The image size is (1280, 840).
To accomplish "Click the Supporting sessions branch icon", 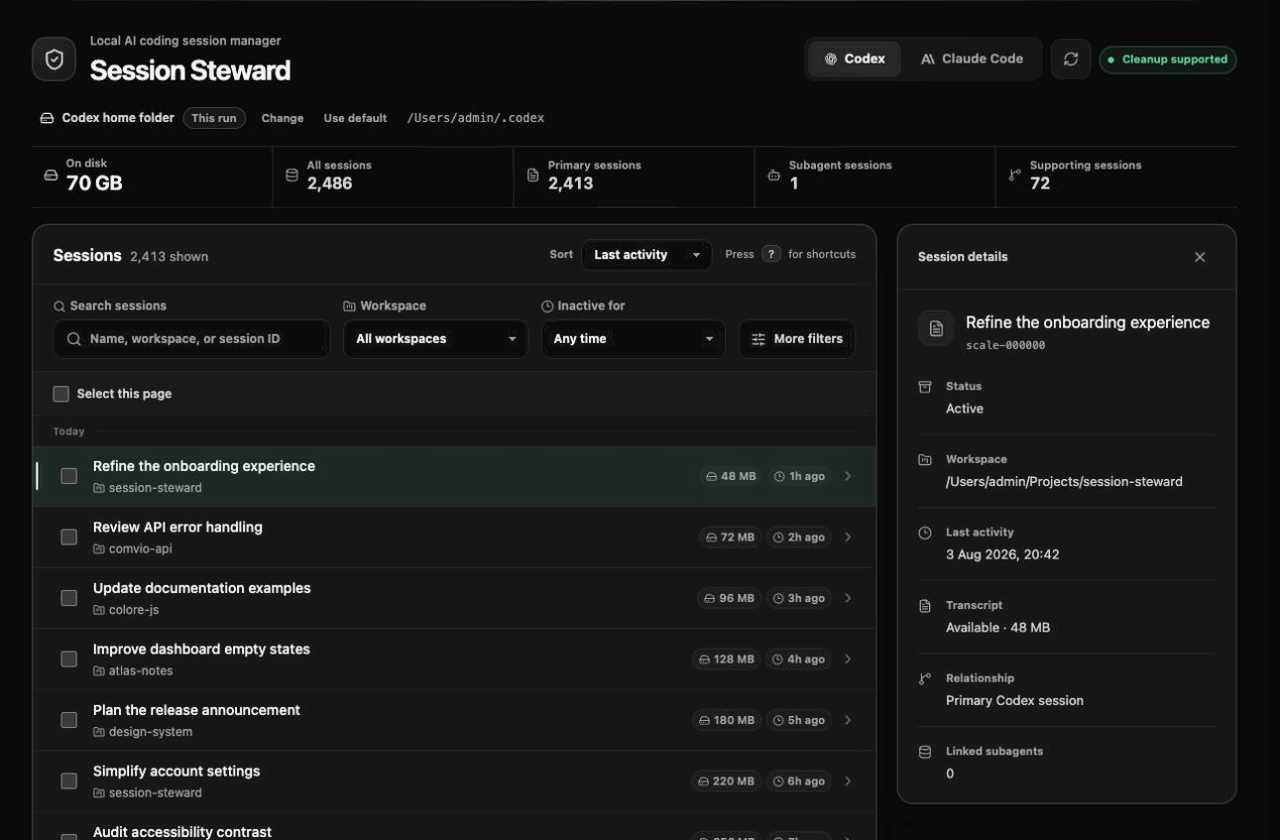I will 1014,175.
